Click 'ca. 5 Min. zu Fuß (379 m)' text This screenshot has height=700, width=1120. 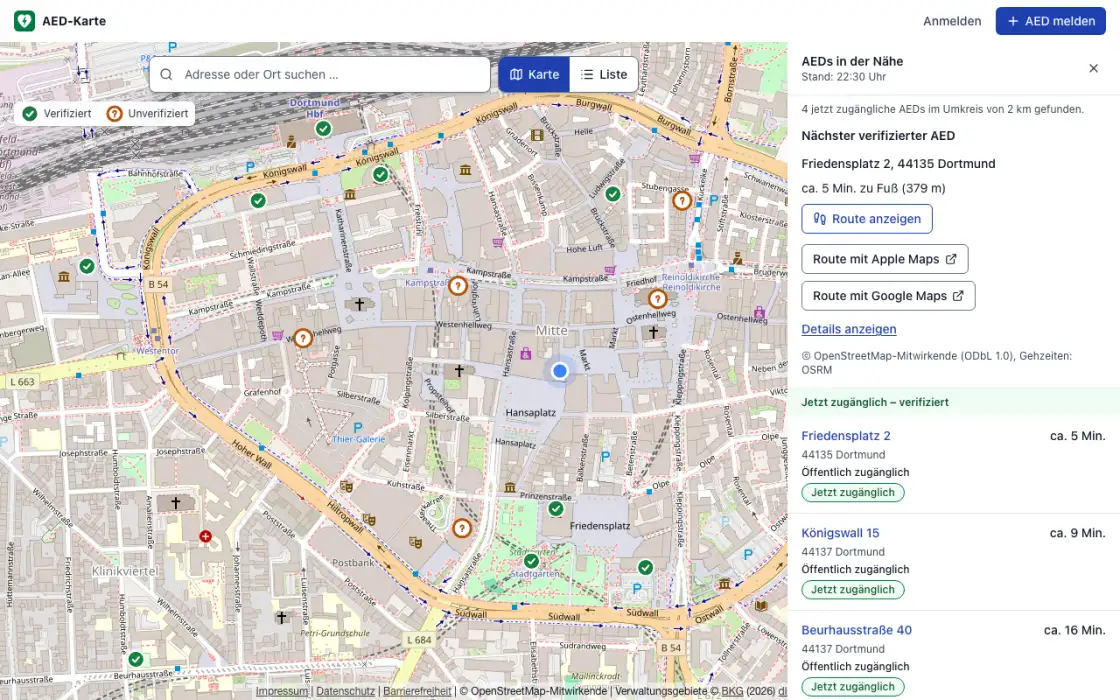pos(873,189)
